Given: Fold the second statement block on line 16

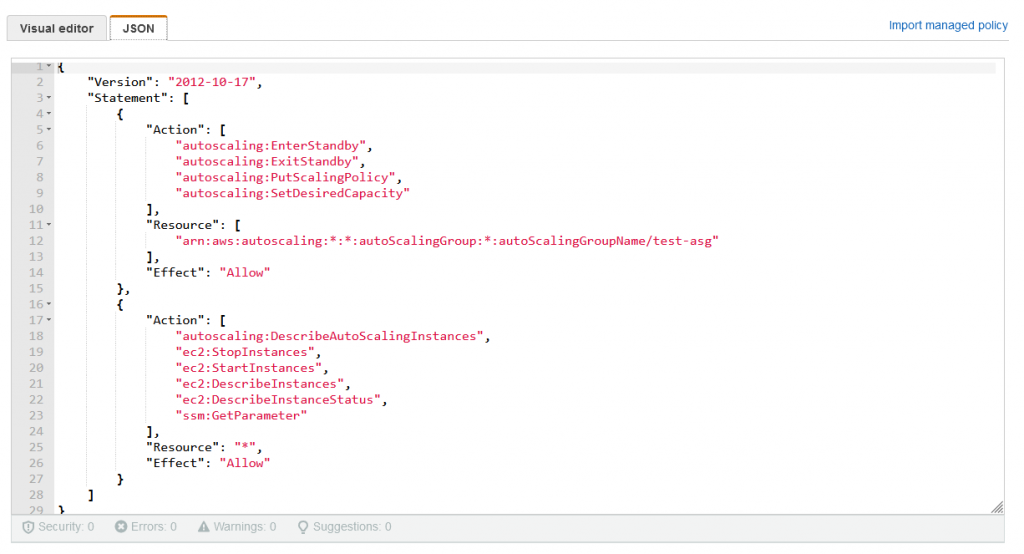Looking at the screenshot, I should pos(49,304).
